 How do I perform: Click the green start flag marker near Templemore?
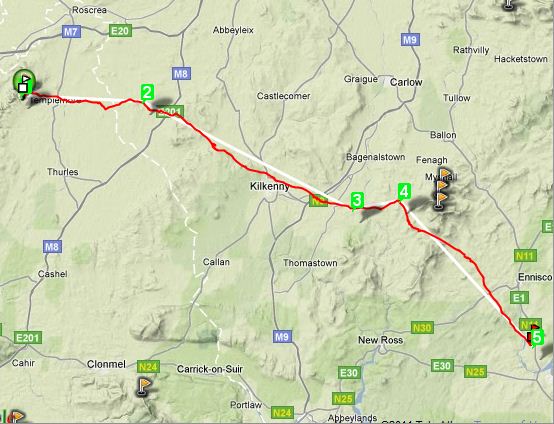pos(24,81)
